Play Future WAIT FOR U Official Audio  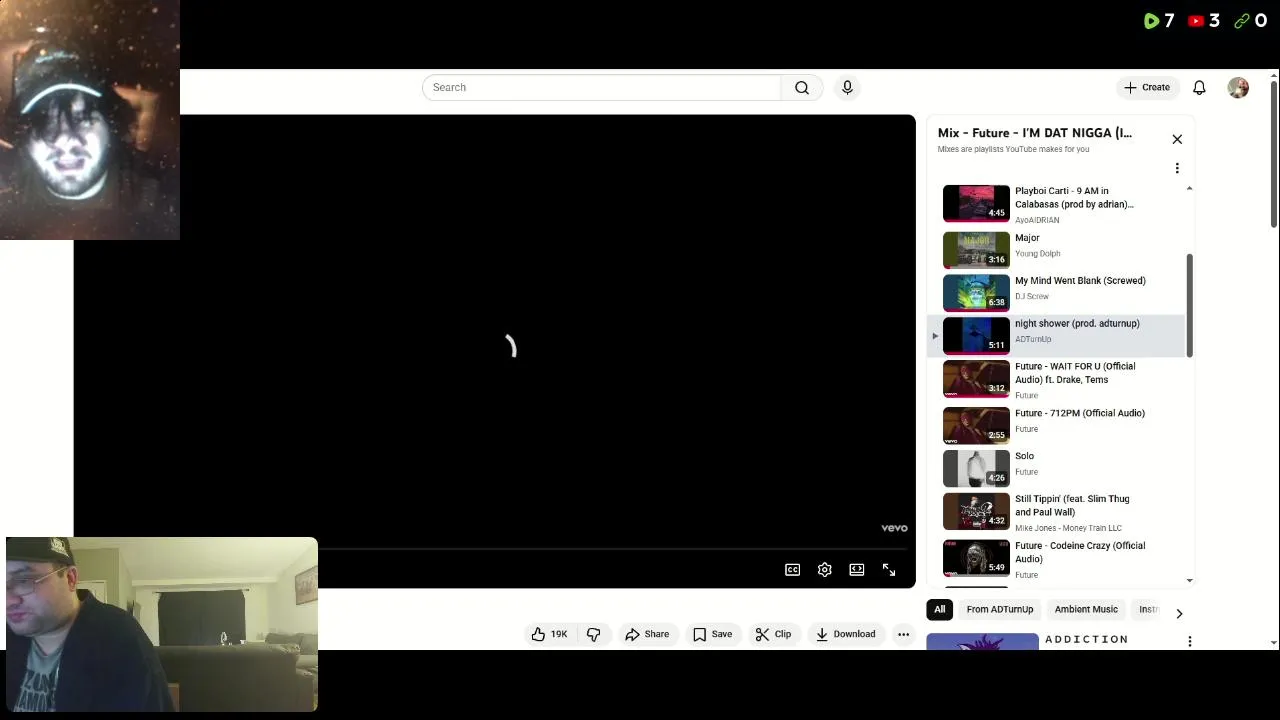tap(1056, 379)
